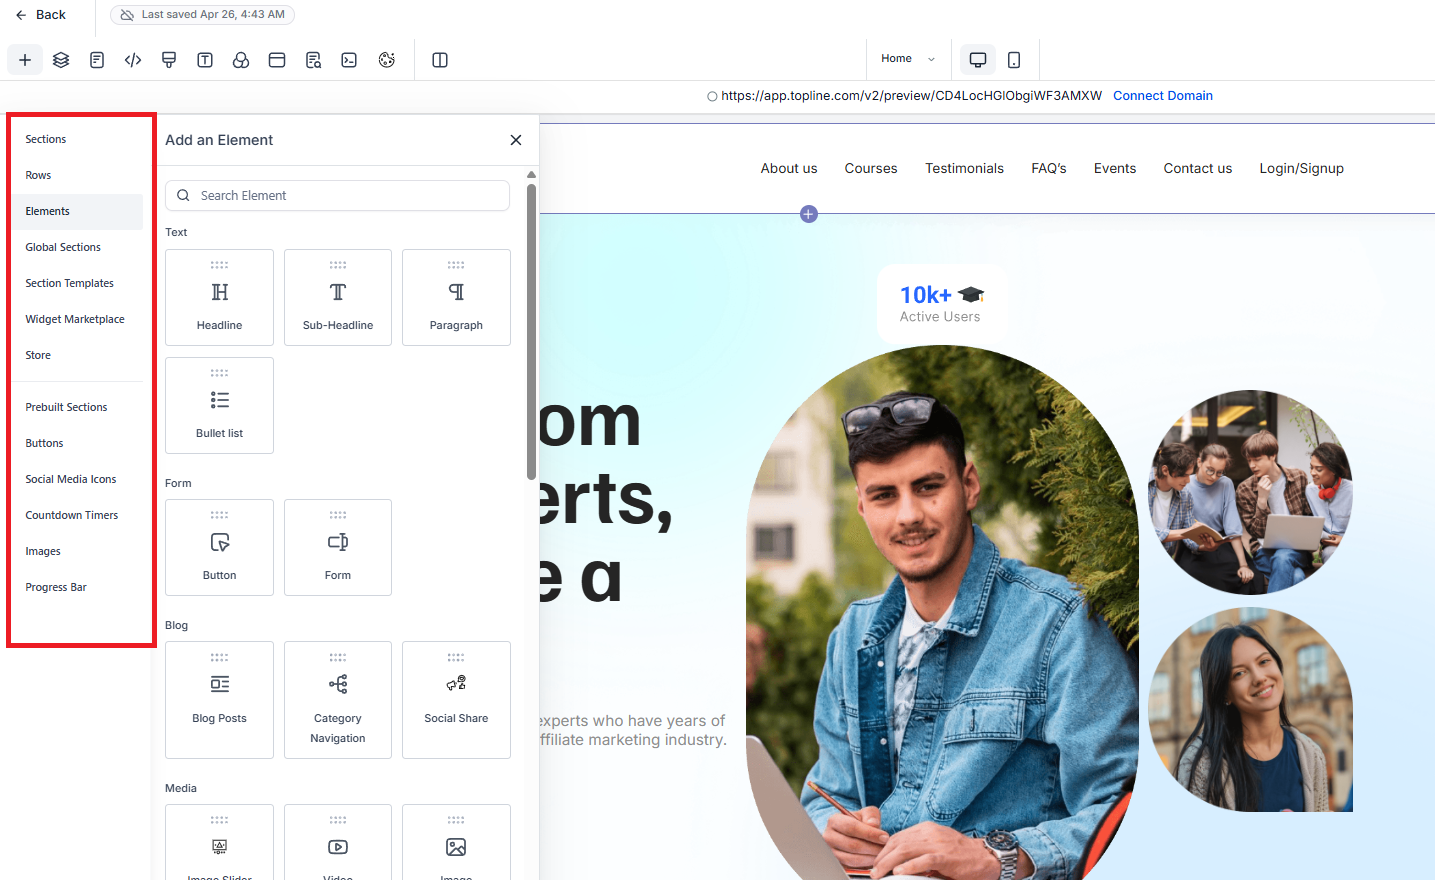The image size is (1435, 880).
Task: Open the custom code brackets icon
Action: 133,60
